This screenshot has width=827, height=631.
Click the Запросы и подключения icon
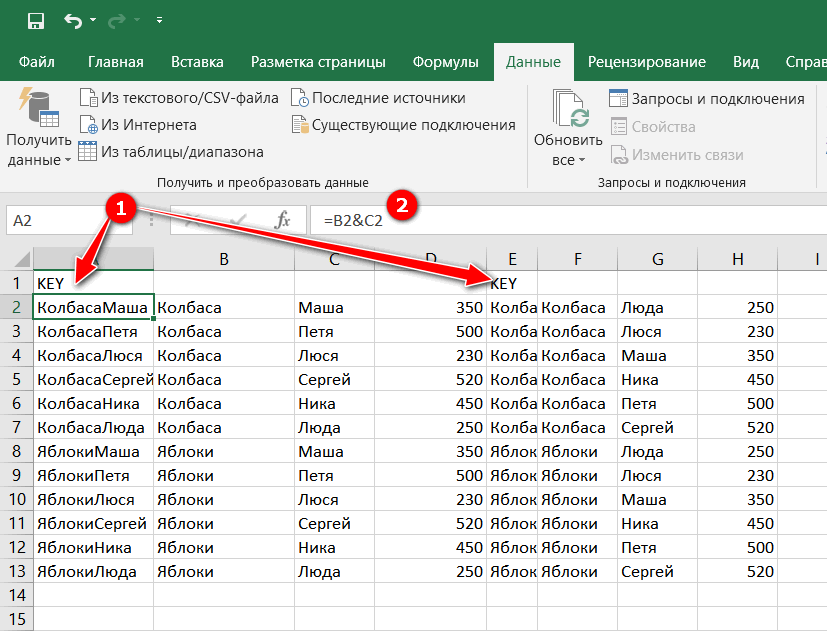[618, 98]
